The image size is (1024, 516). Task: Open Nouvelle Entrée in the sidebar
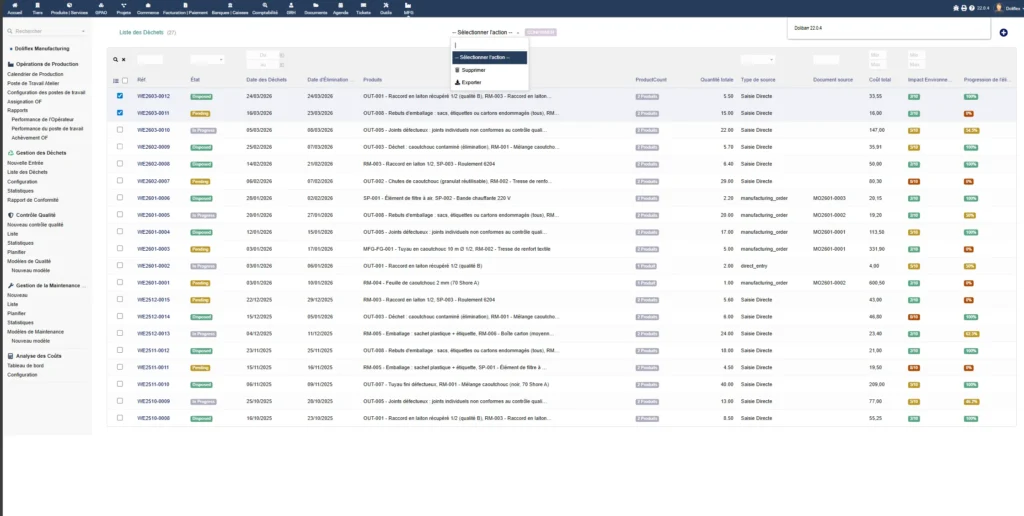[25, 162]
